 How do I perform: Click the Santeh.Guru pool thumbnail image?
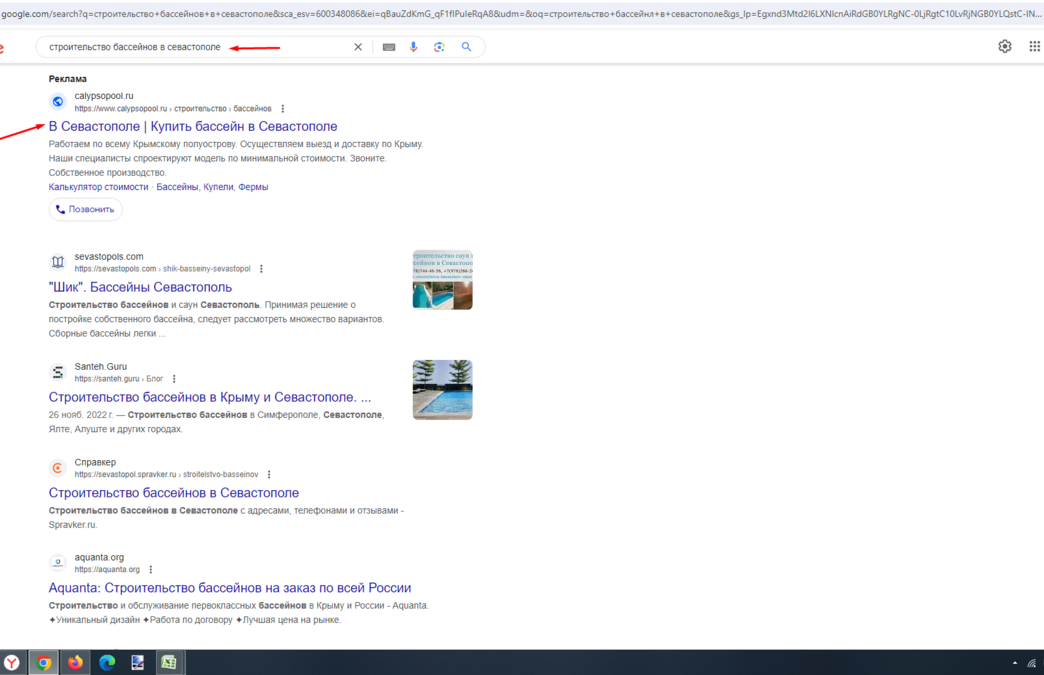click(443, 390)
